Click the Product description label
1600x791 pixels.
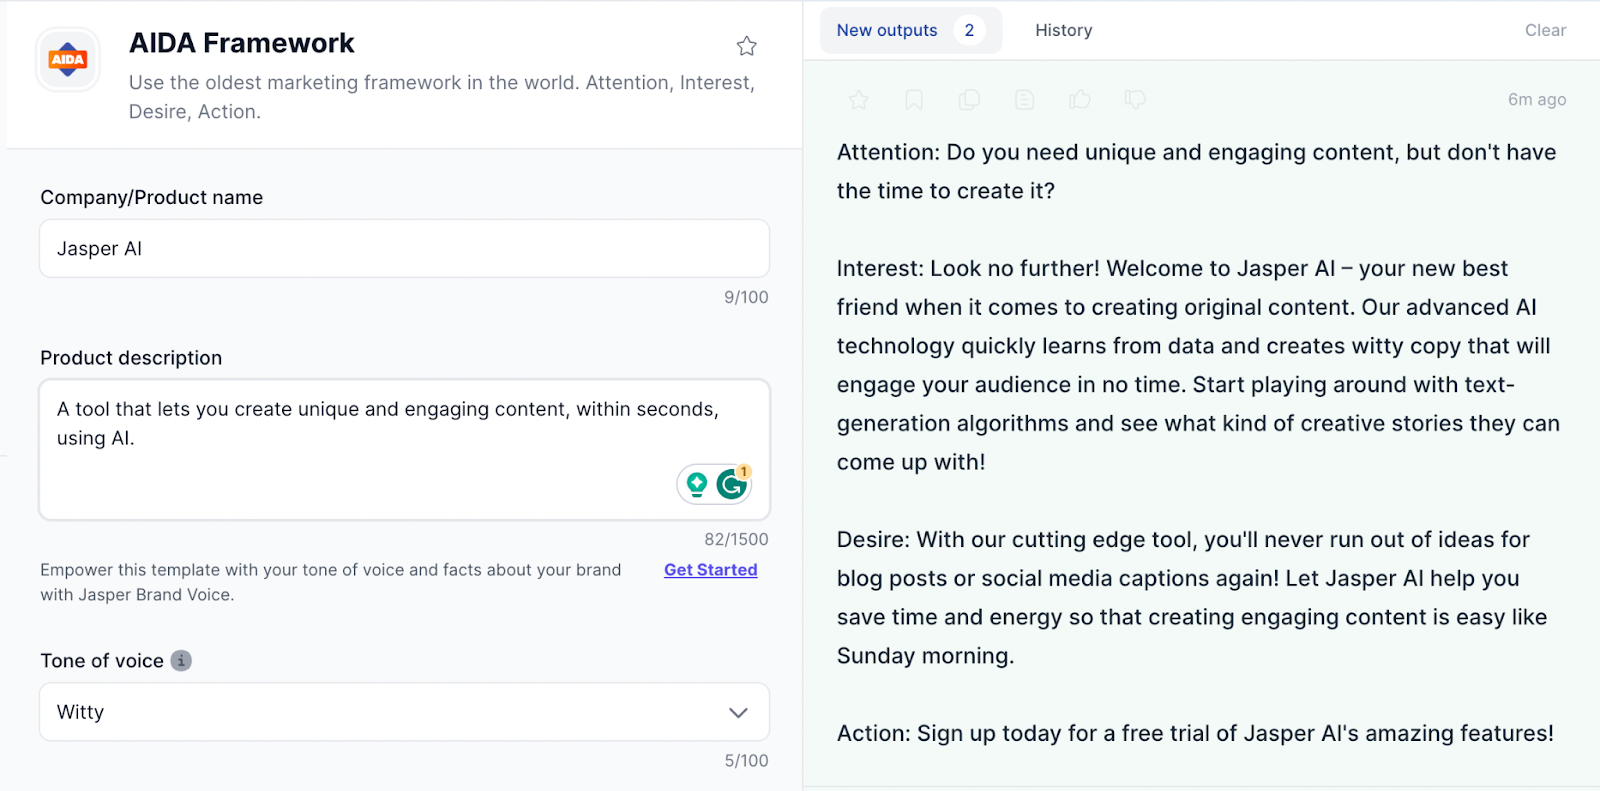click(x=131, y=358)
